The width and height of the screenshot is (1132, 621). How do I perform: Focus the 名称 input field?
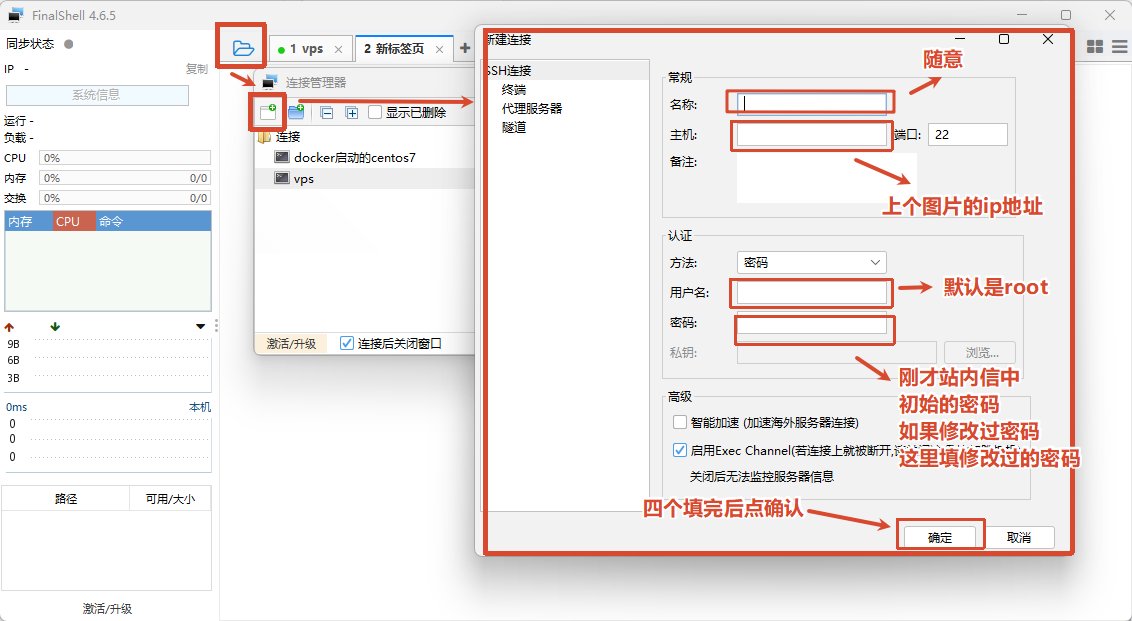coord(811,103)
